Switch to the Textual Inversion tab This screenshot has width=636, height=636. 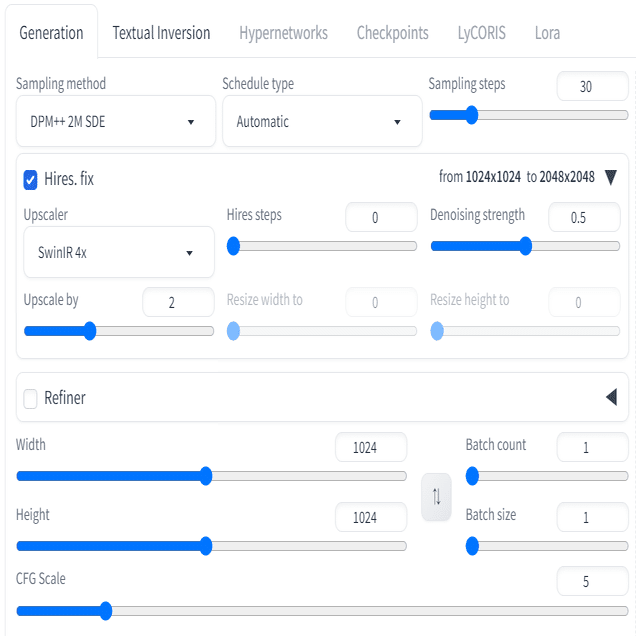(161, 33)
